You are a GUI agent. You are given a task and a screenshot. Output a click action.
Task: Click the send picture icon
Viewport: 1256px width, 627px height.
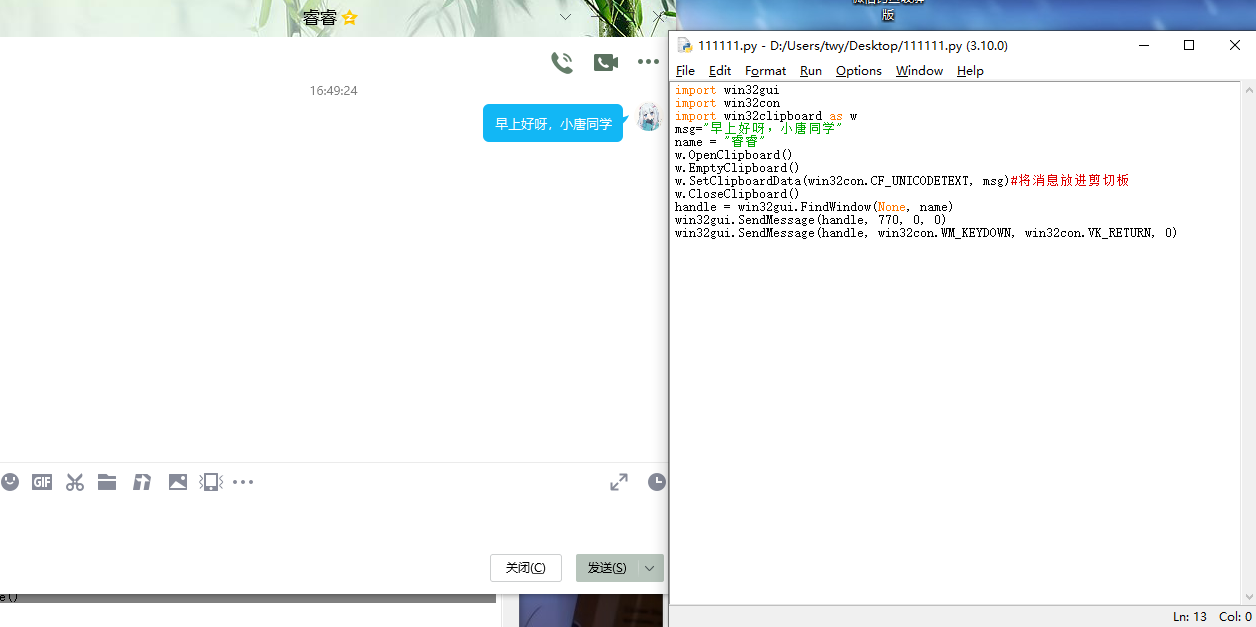(178, 482)
